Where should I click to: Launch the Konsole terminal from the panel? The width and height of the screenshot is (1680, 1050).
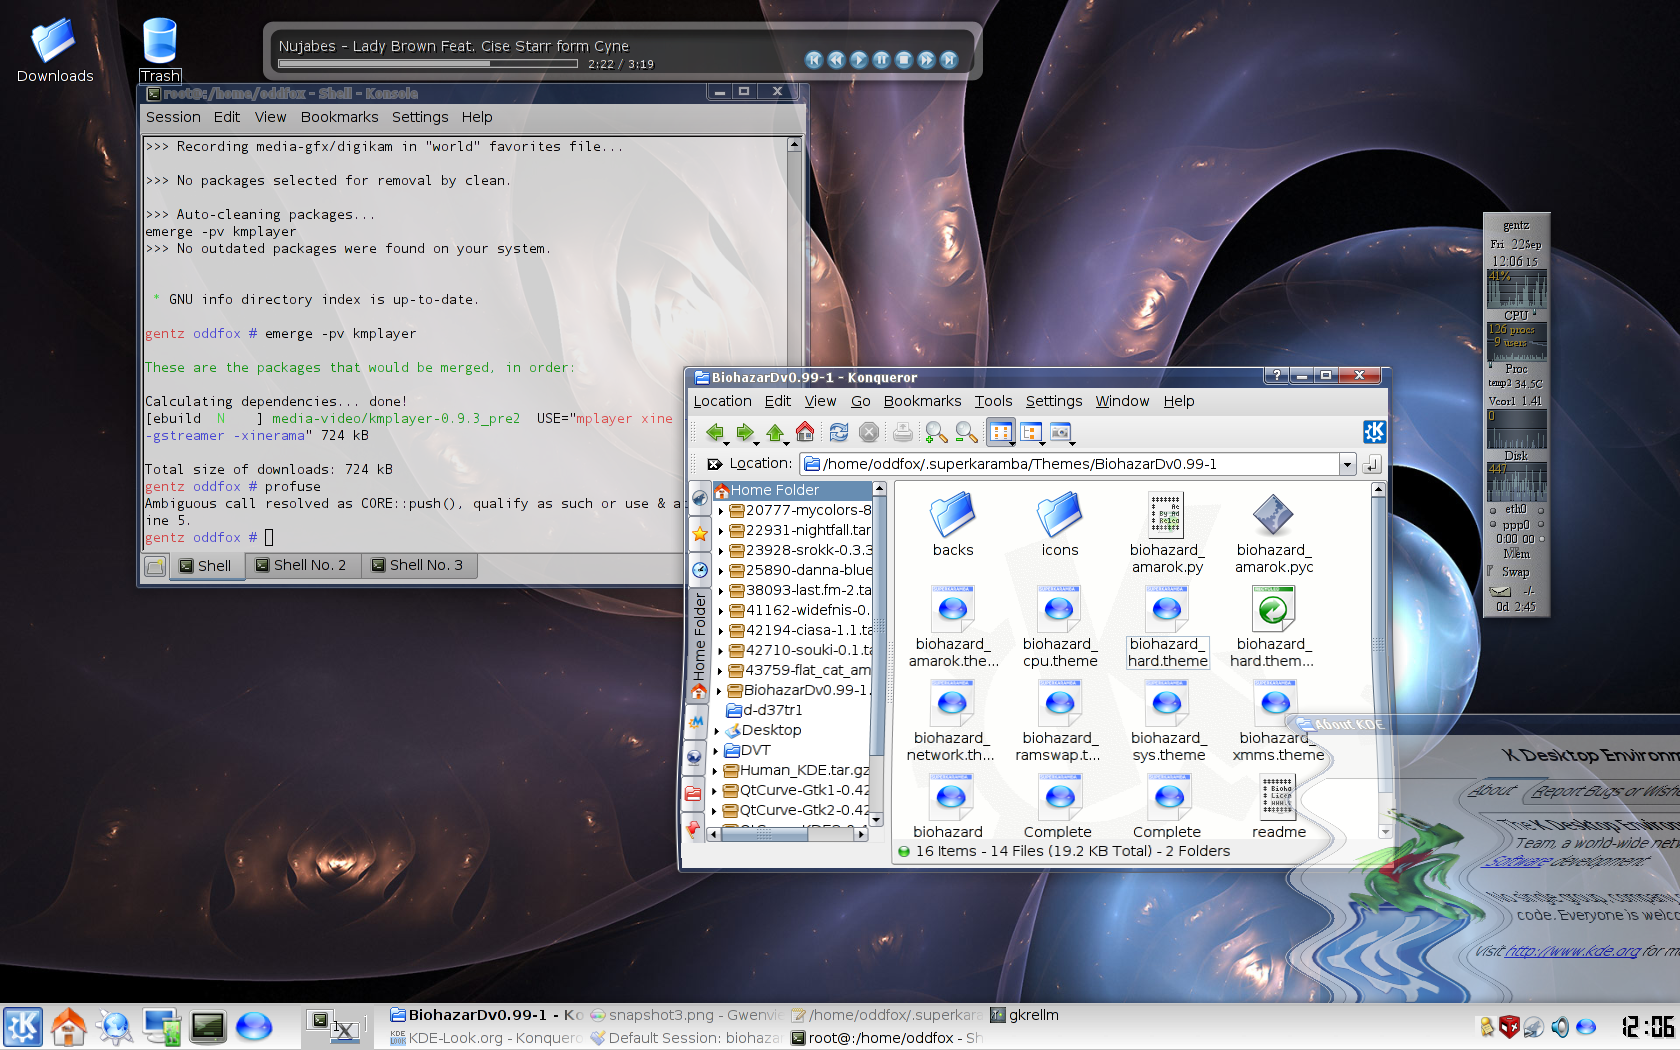[x=208, y=1027]
